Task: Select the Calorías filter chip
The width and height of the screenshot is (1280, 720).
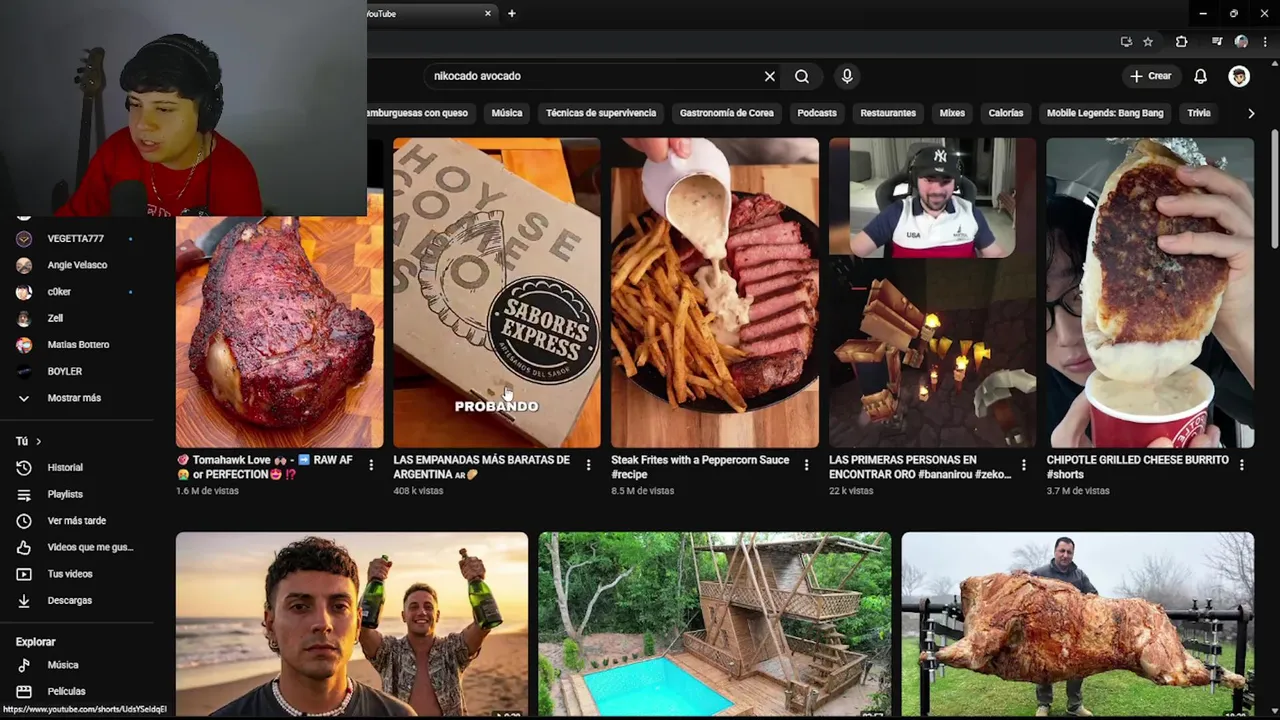Action: pos(1006,113)
